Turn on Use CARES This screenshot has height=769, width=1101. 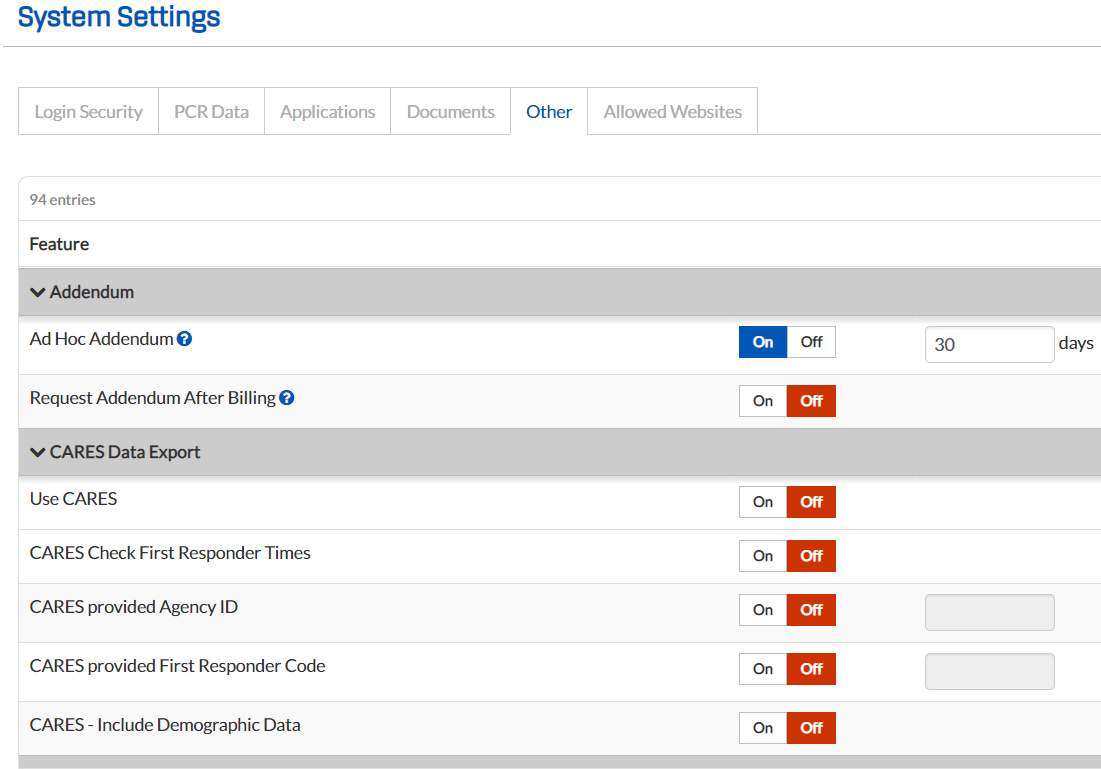point(762,502)
